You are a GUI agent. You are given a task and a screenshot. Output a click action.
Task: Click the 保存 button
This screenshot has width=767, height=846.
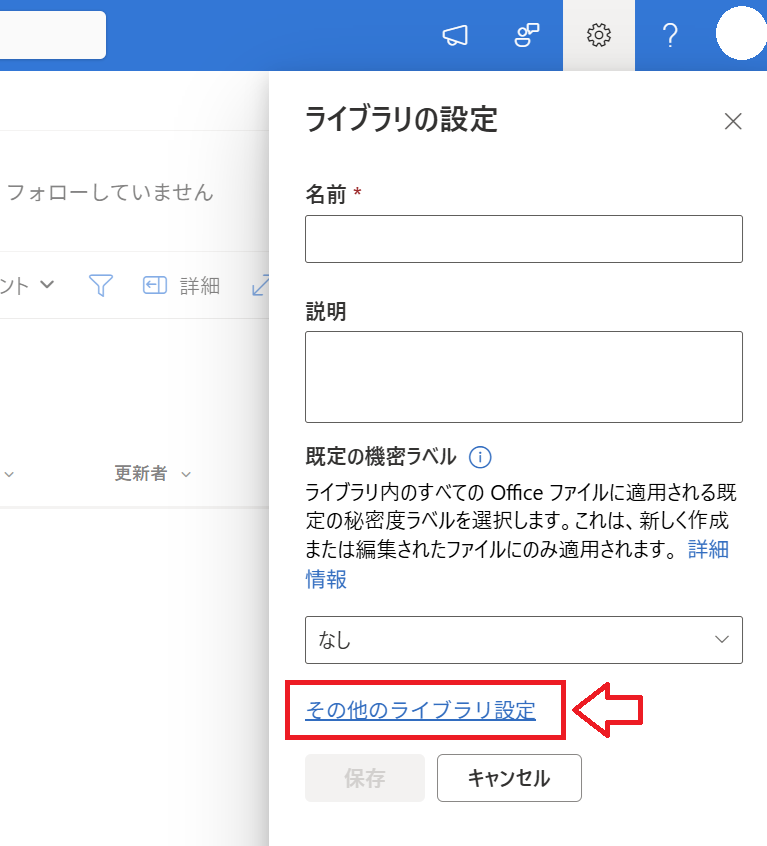(365, 778)
